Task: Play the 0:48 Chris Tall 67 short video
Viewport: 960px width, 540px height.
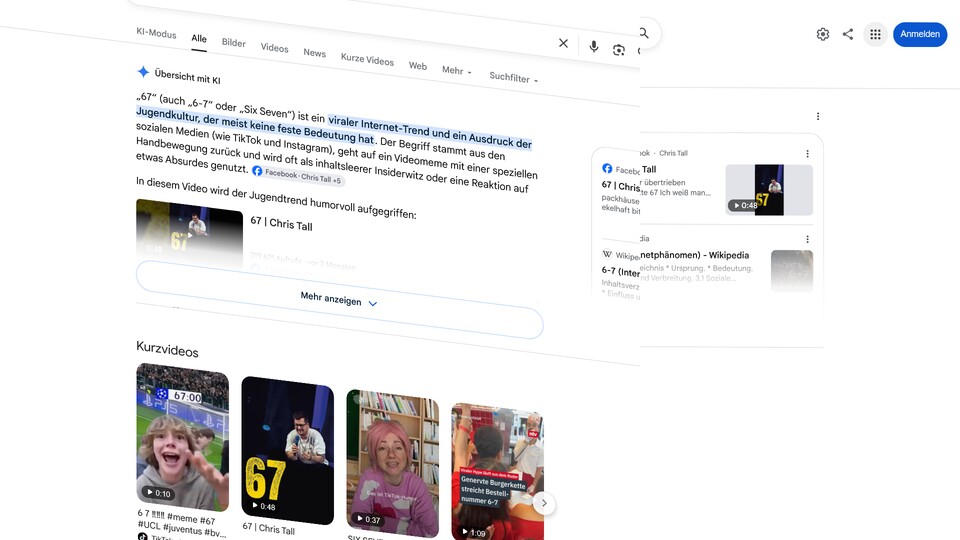Action: click(287, 451)
